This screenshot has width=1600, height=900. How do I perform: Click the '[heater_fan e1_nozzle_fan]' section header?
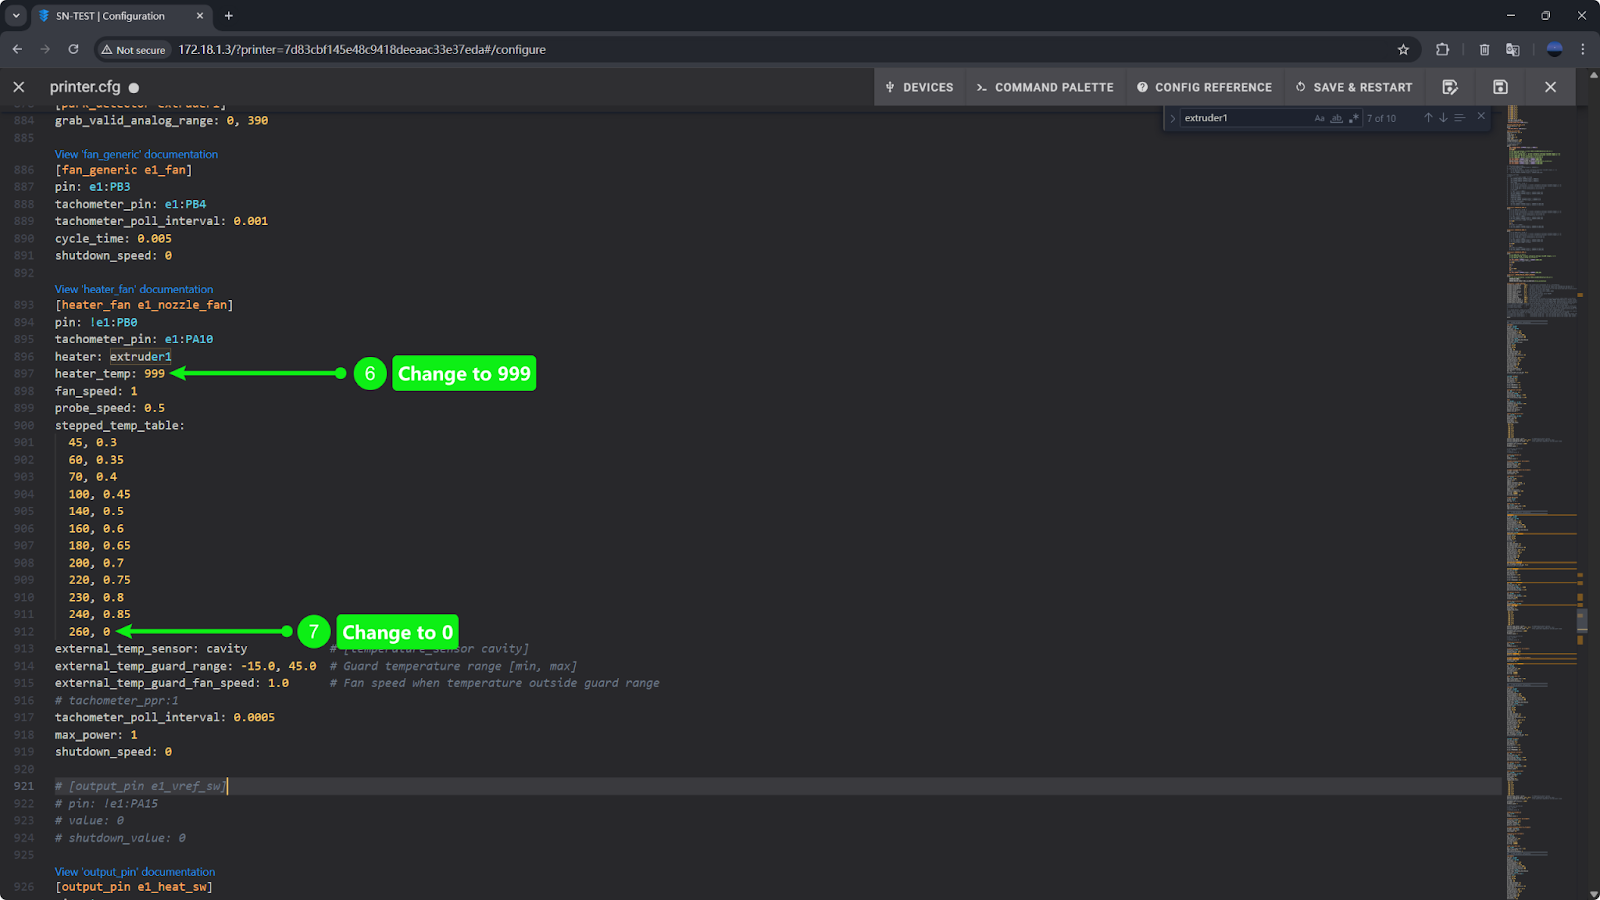144,305
